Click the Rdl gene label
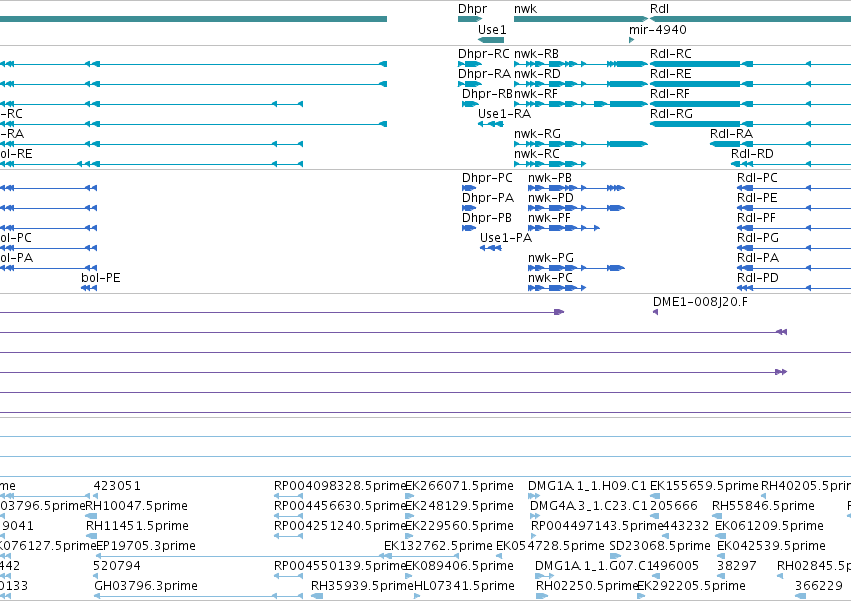851x601 pixels. (x=659, y=9)
